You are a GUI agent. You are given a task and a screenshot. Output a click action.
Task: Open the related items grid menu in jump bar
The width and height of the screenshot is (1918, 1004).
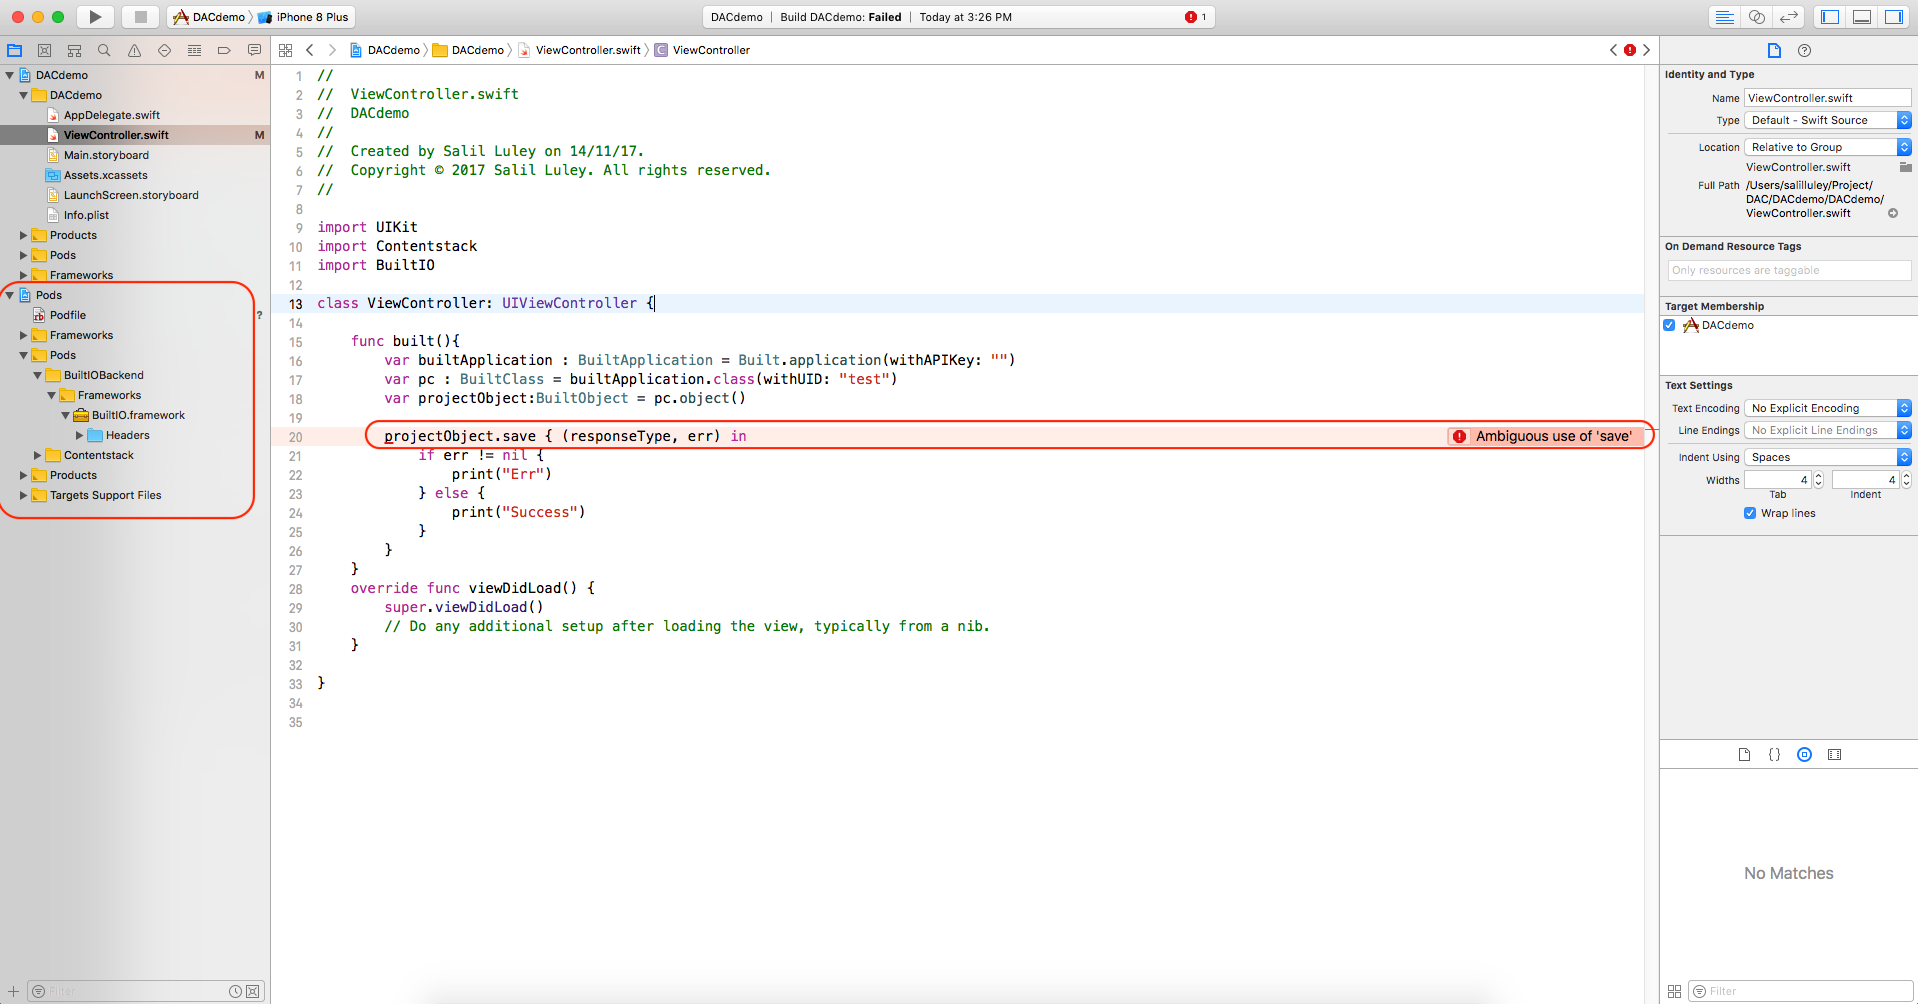coord(286,50)
